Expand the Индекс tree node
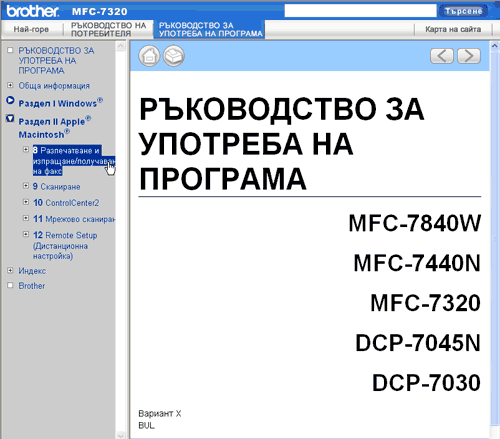 pos(10,270)
